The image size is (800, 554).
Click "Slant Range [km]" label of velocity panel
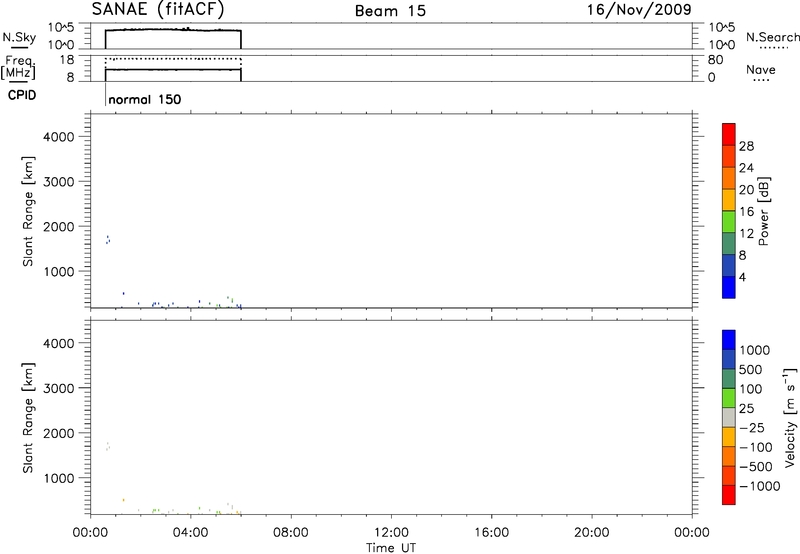[x=28, y=418]
